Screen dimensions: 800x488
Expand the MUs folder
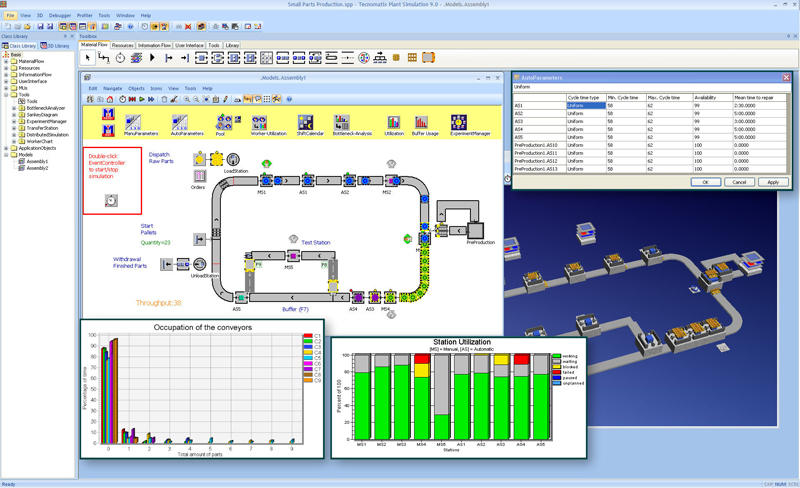[6, 88]
